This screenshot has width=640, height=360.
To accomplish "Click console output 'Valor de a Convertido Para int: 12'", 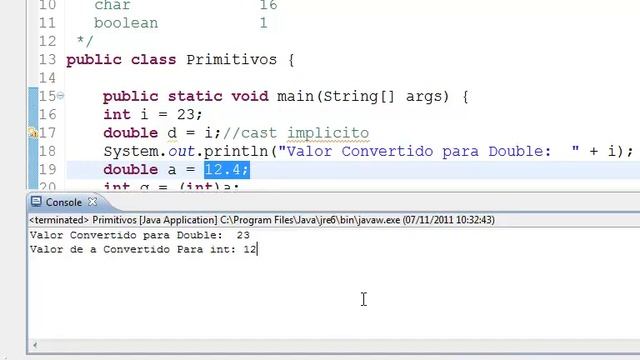I will (x=143, y=249).
